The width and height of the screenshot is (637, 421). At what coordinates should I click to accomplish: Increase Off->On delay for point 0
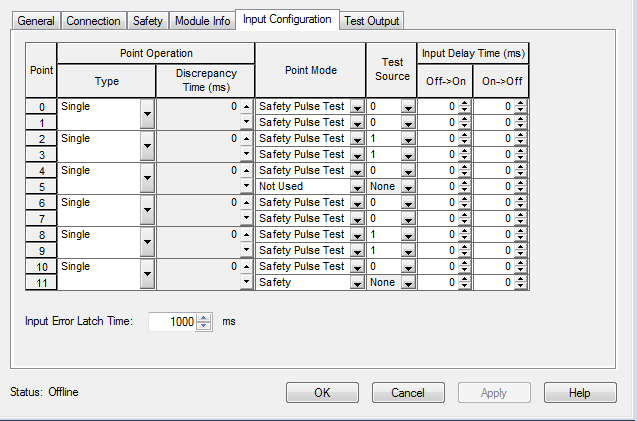click(464, 102)
